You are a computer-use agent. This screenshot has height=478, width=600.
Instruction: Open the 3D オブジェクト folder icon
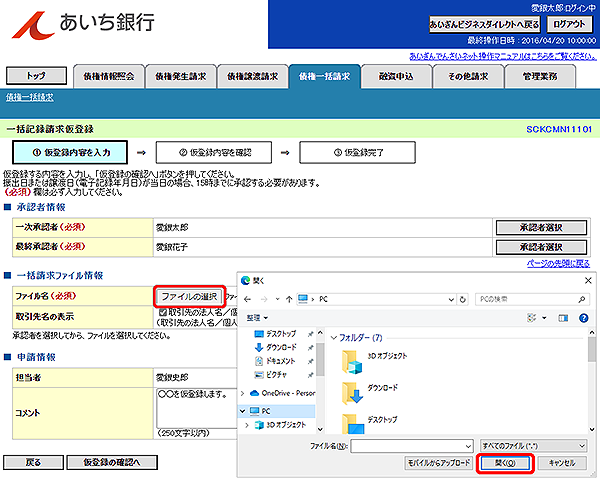point(351,362)
